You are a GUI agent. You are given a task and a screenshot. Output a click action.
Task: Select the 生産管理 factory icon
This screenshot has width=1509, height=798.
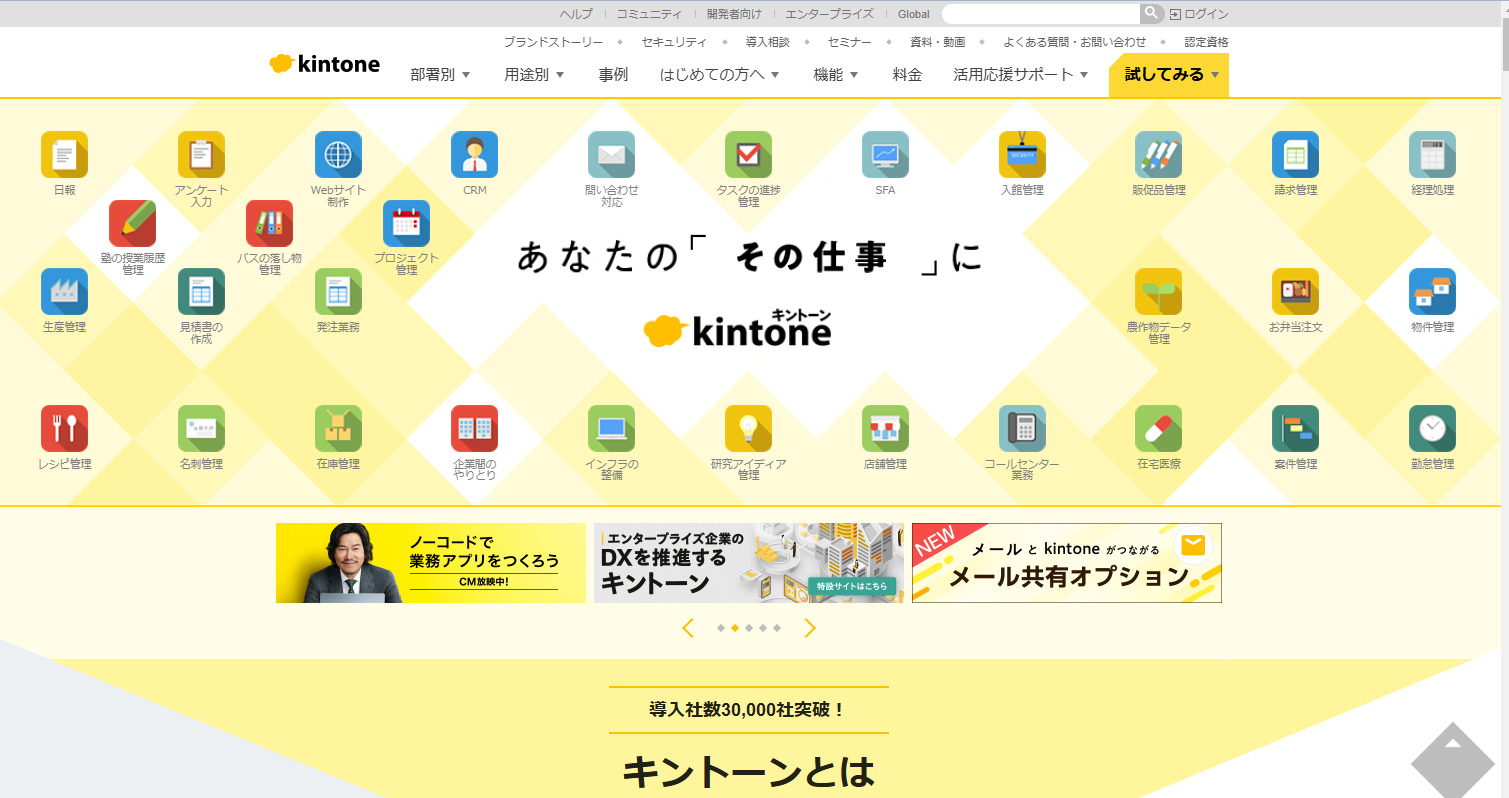(x=64, y=292)
